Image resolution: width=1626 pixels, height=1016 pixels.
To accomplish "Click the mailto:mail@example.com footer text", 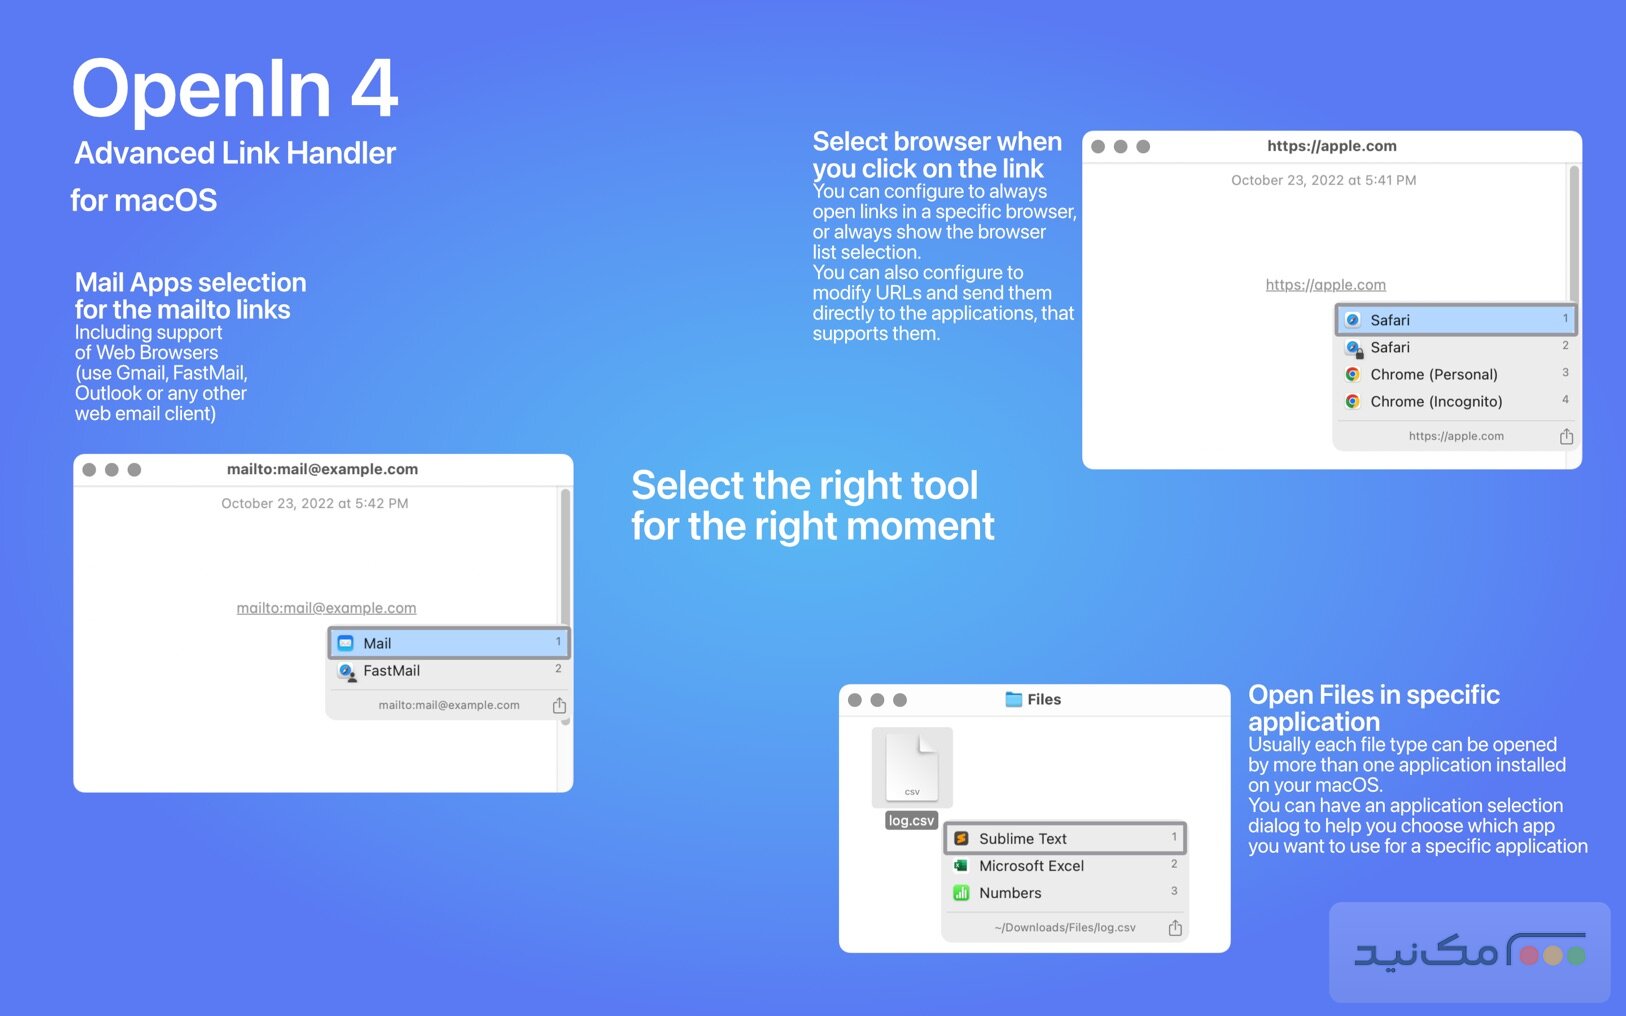I will point(447,705).
